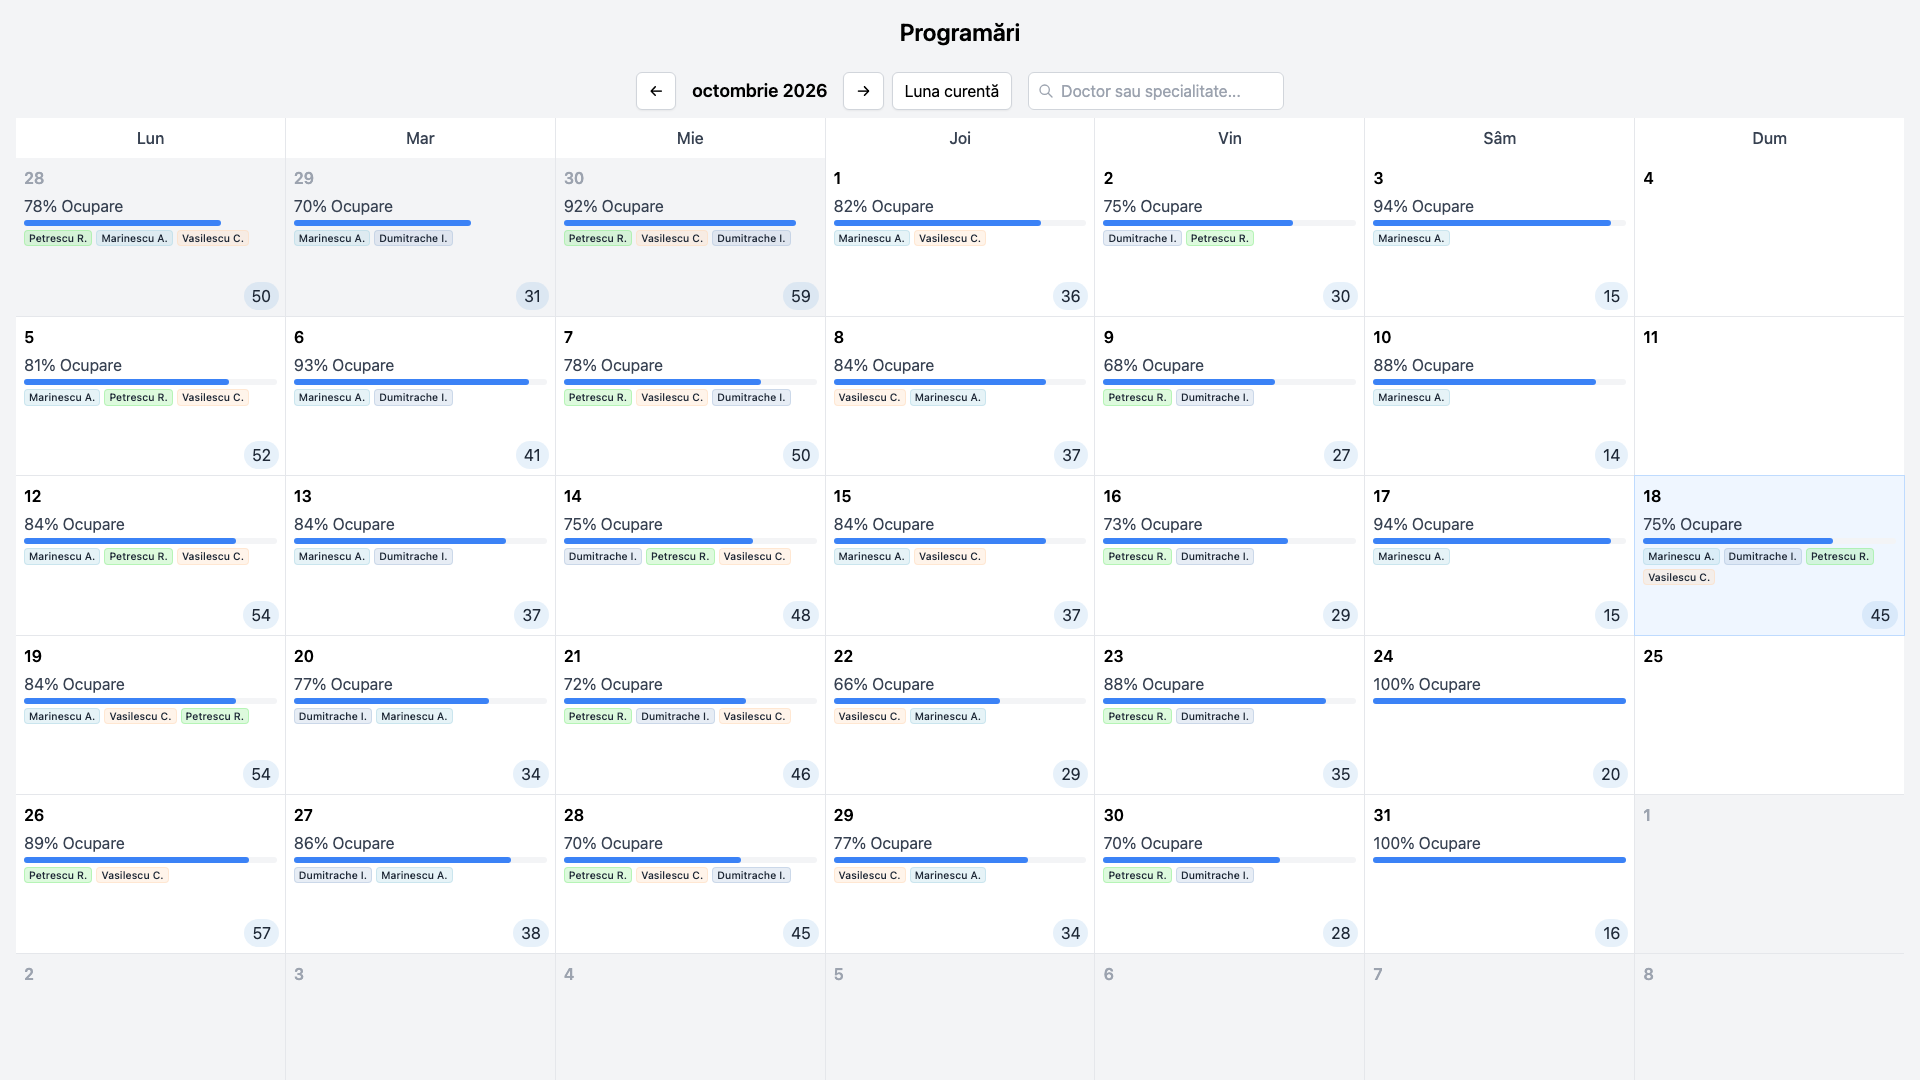Viewport: 1920px width, 1080px height.
Task: Open October 18 highlighted day cell
Action: [x=1769, y=555]
